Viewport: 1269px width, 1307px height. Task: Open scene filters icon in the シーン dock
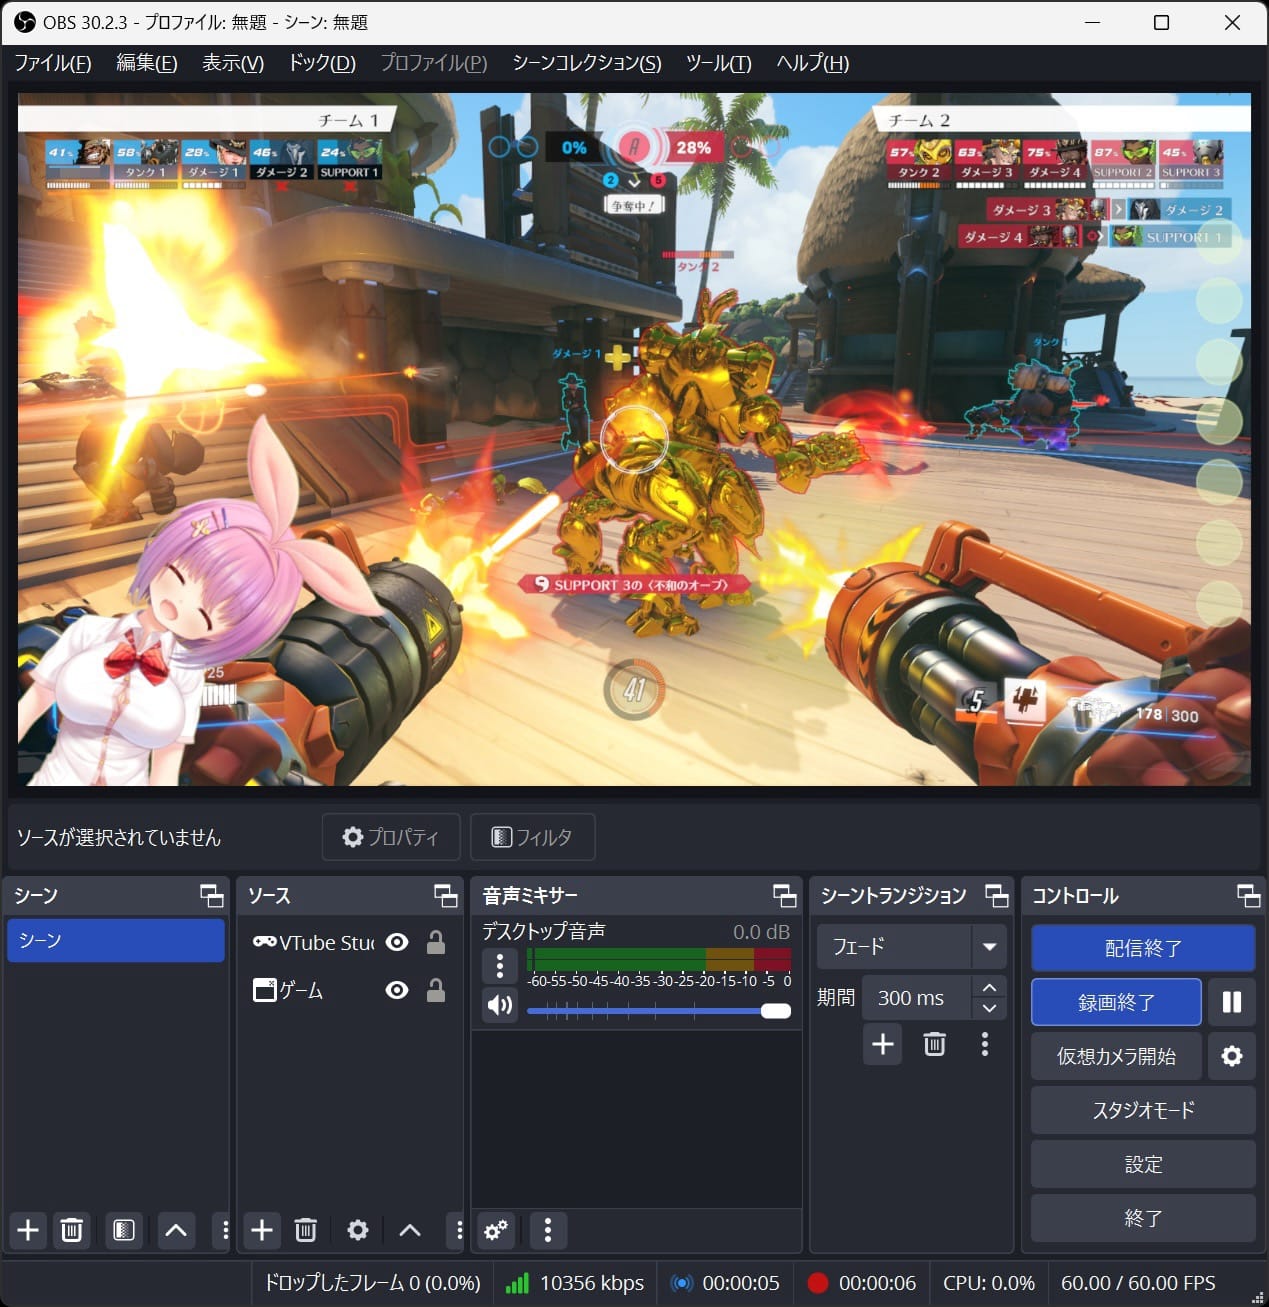point(124,1229)
